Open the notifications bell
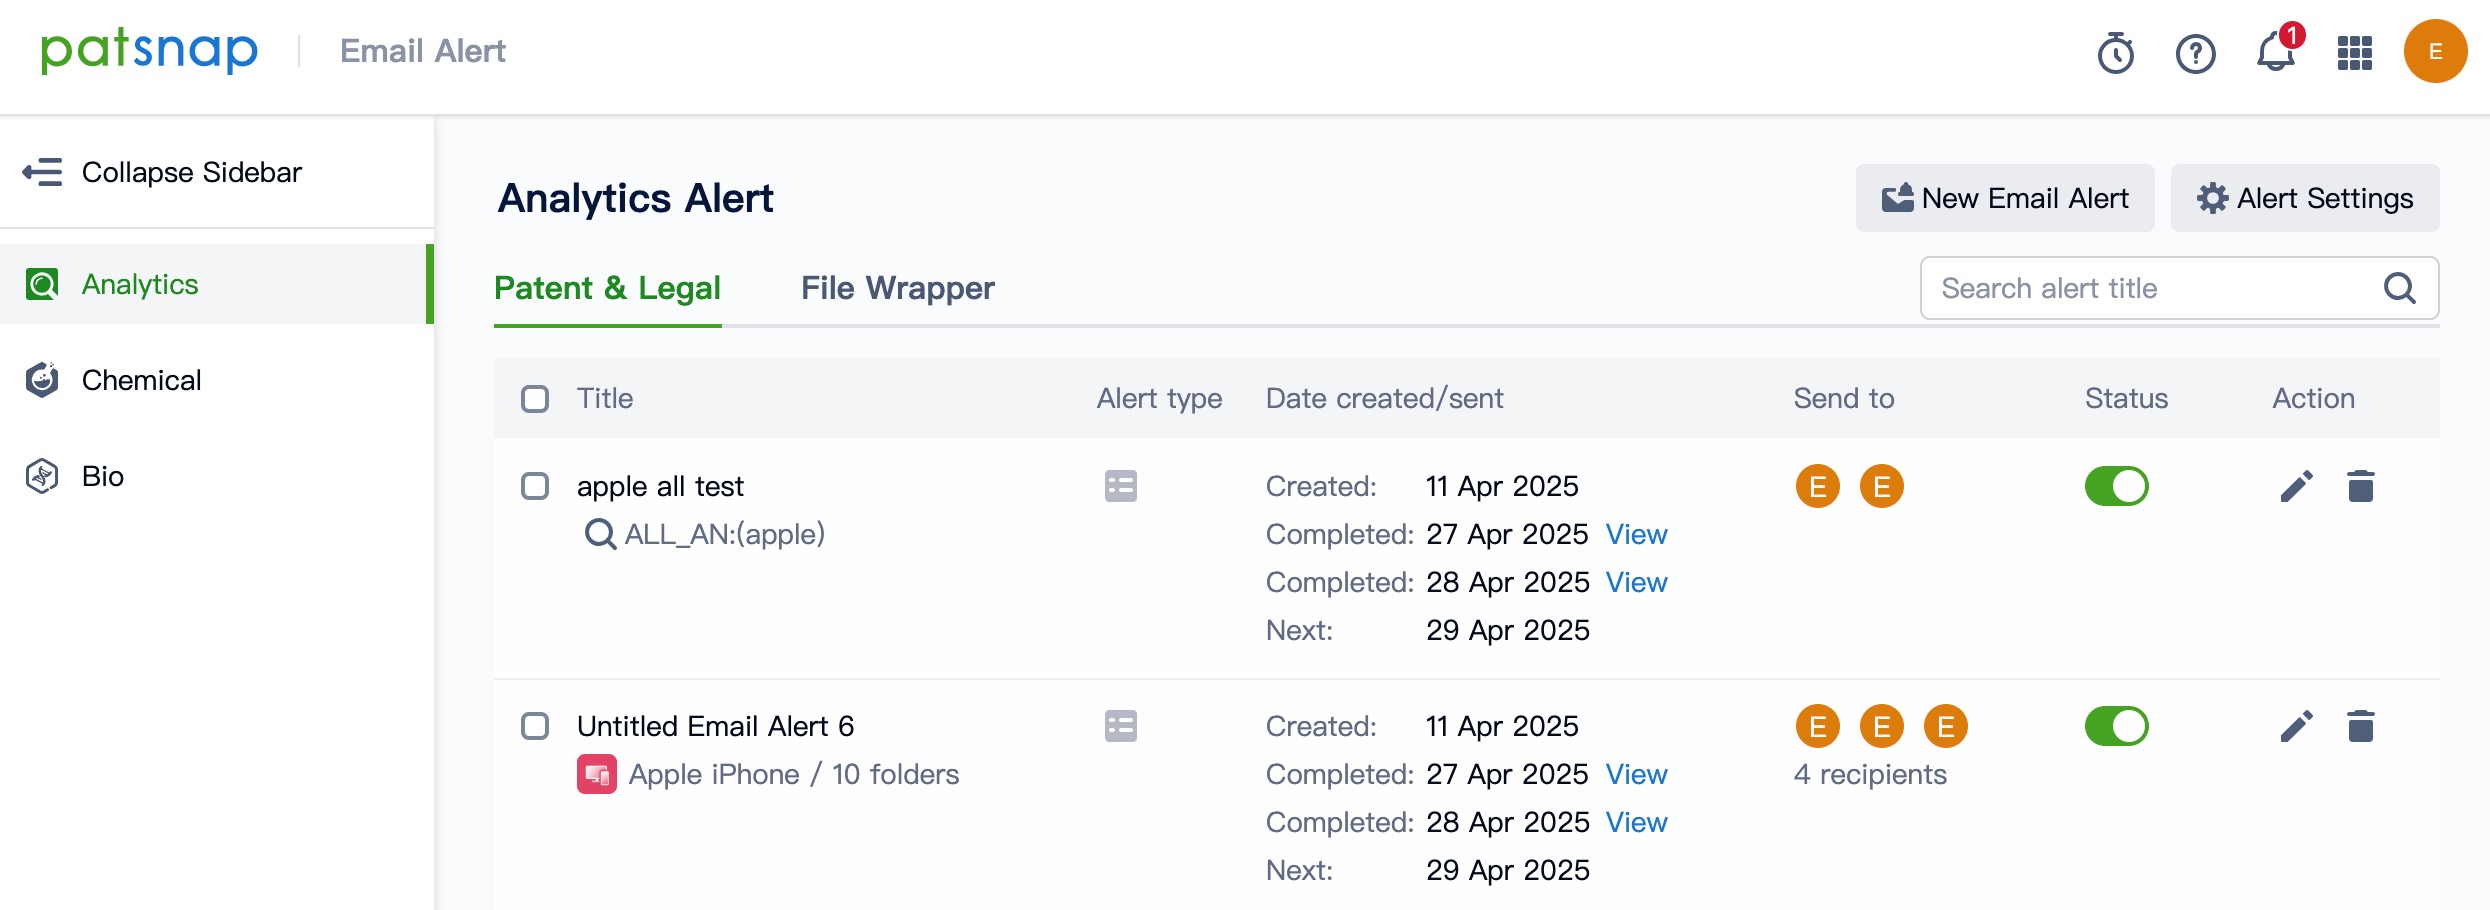Viewport: 2490px width, 910px height. (2275, 53)
